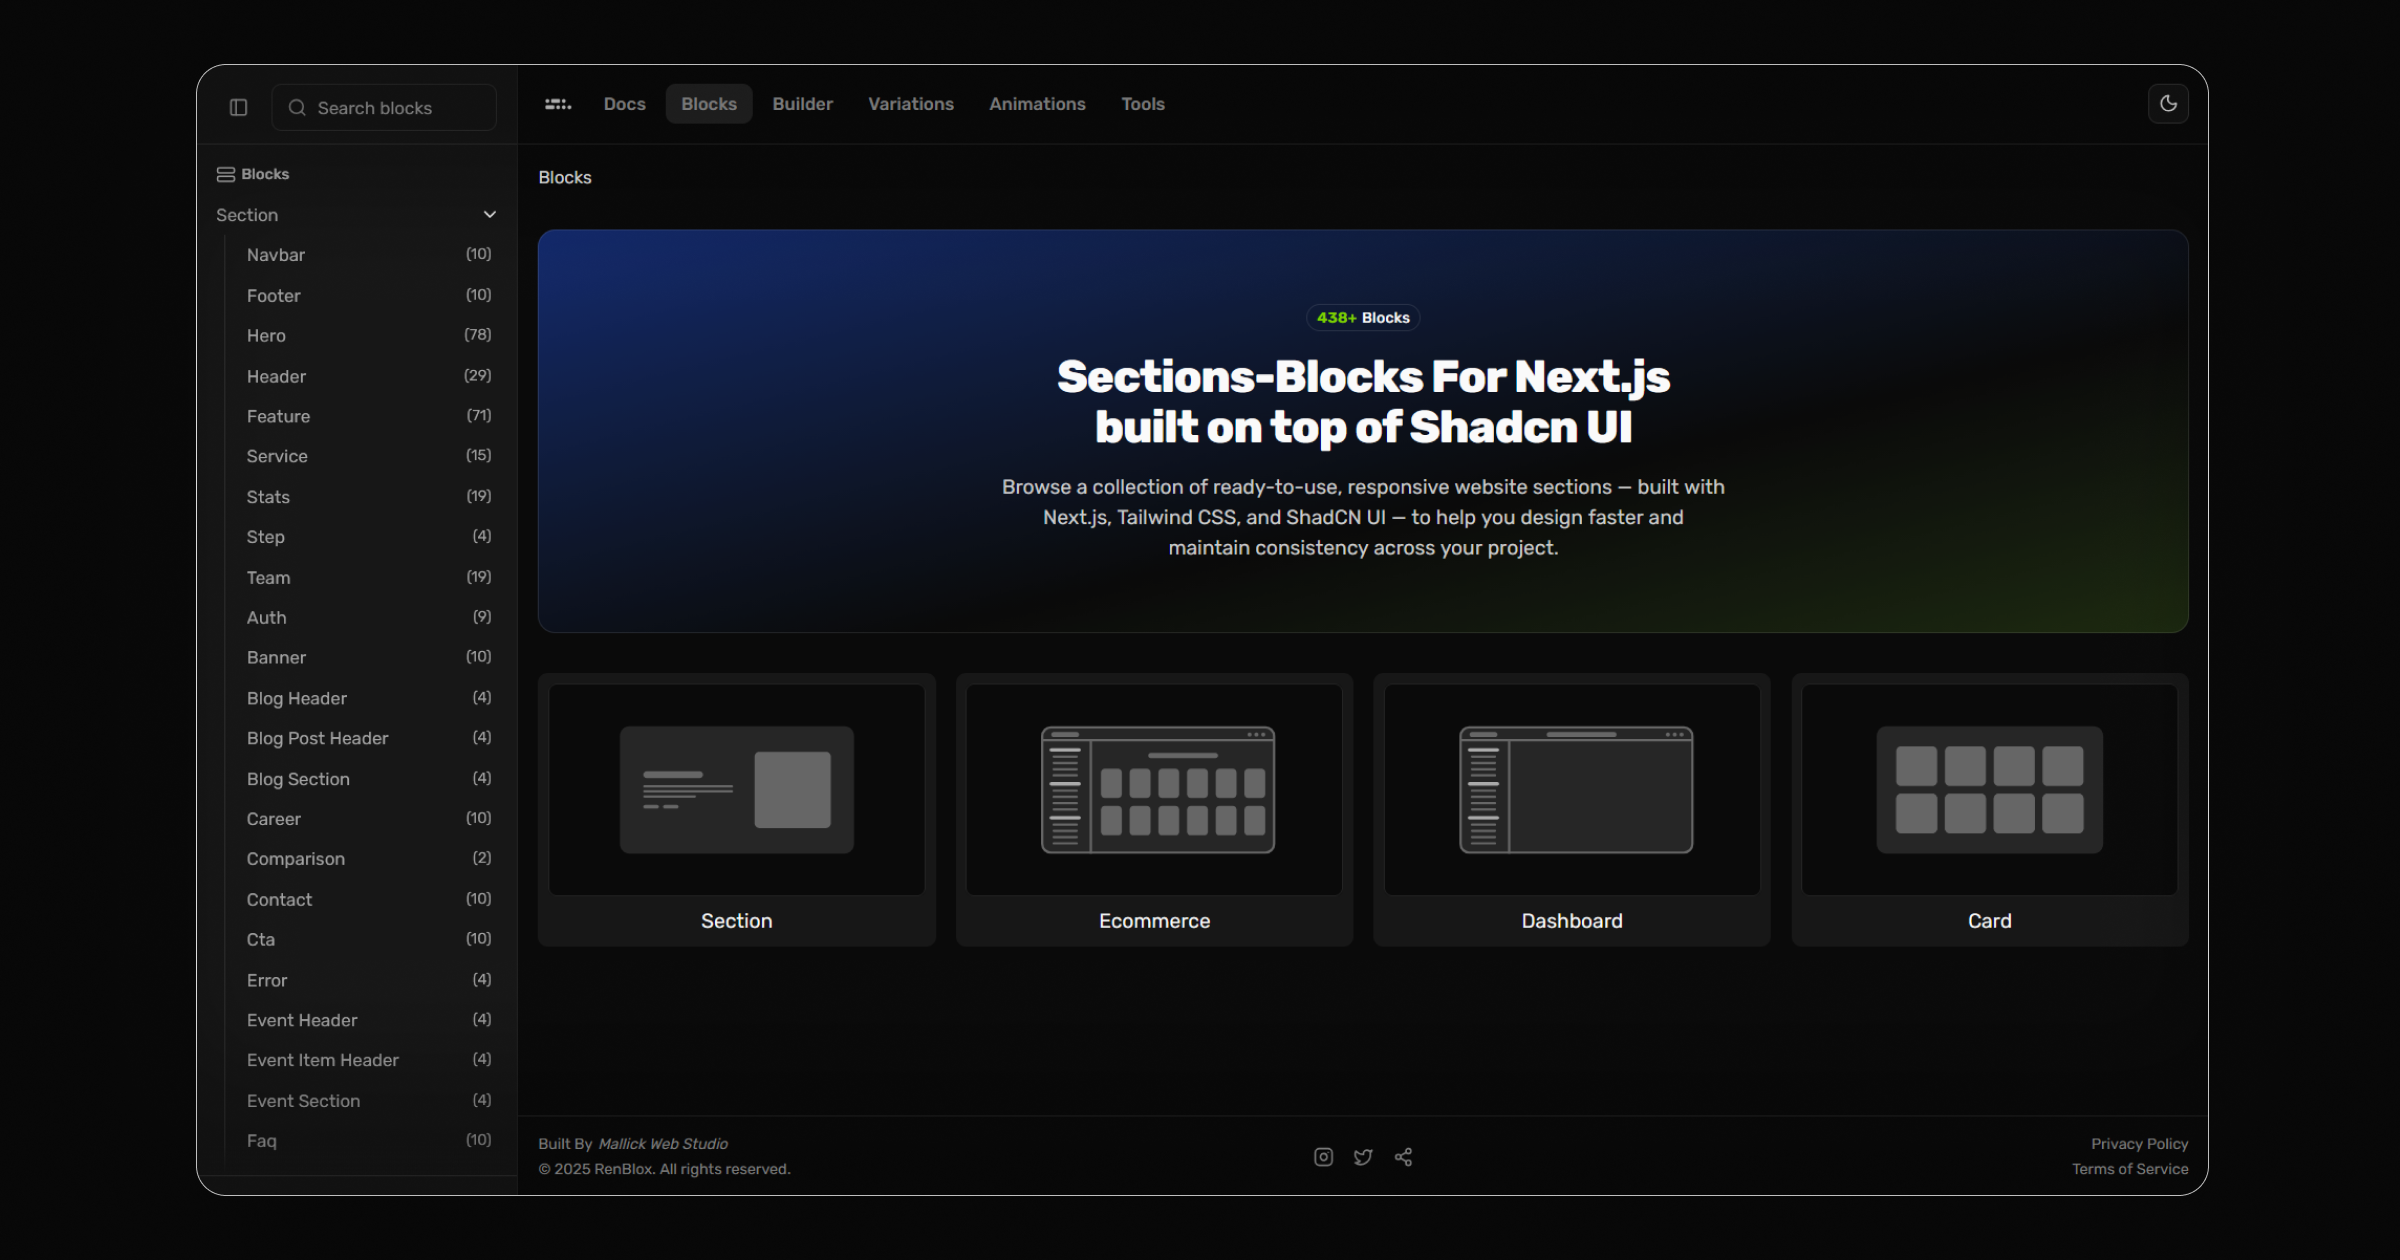Open the Twitter social icon
Image resolution: width=2400 pixels, height=1260 pixels.
(1363, 1156)
